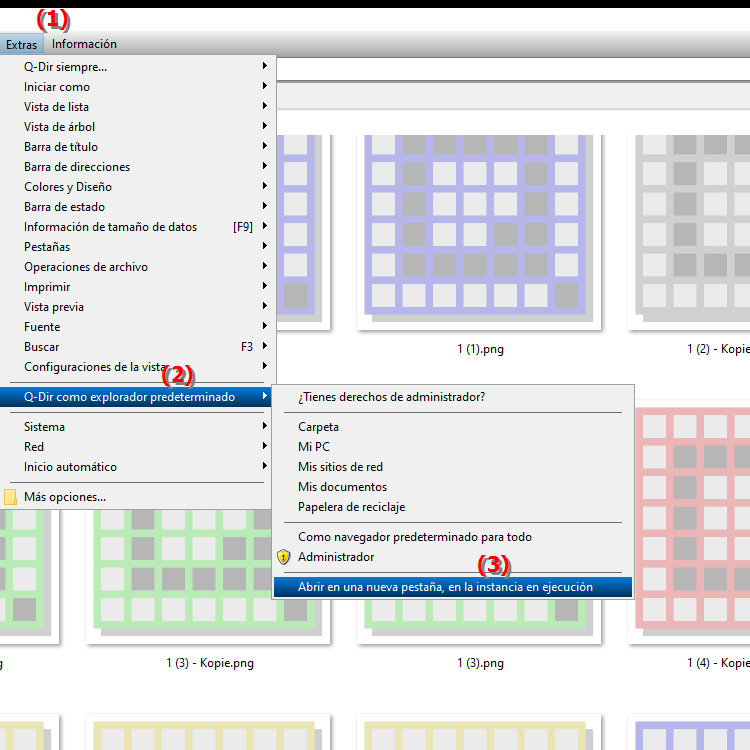Viewport: 750px width, 750px height.
Task: Select thumbnail of 1 (1).png
Action: pyautogui.click(x=480, y=230)
